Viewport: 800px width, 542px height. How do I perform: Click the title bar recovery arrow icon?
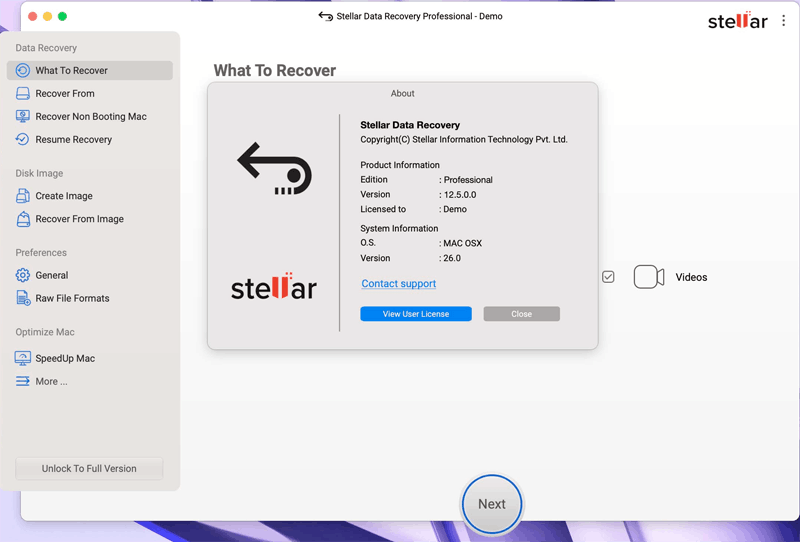click(x=326, y=16)
